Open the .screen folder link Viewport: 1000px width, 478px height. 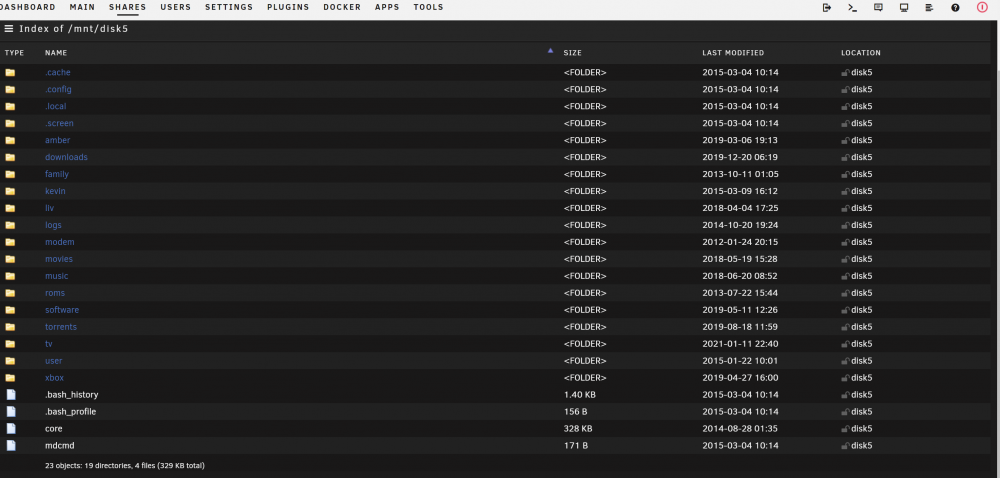[59, 123]
